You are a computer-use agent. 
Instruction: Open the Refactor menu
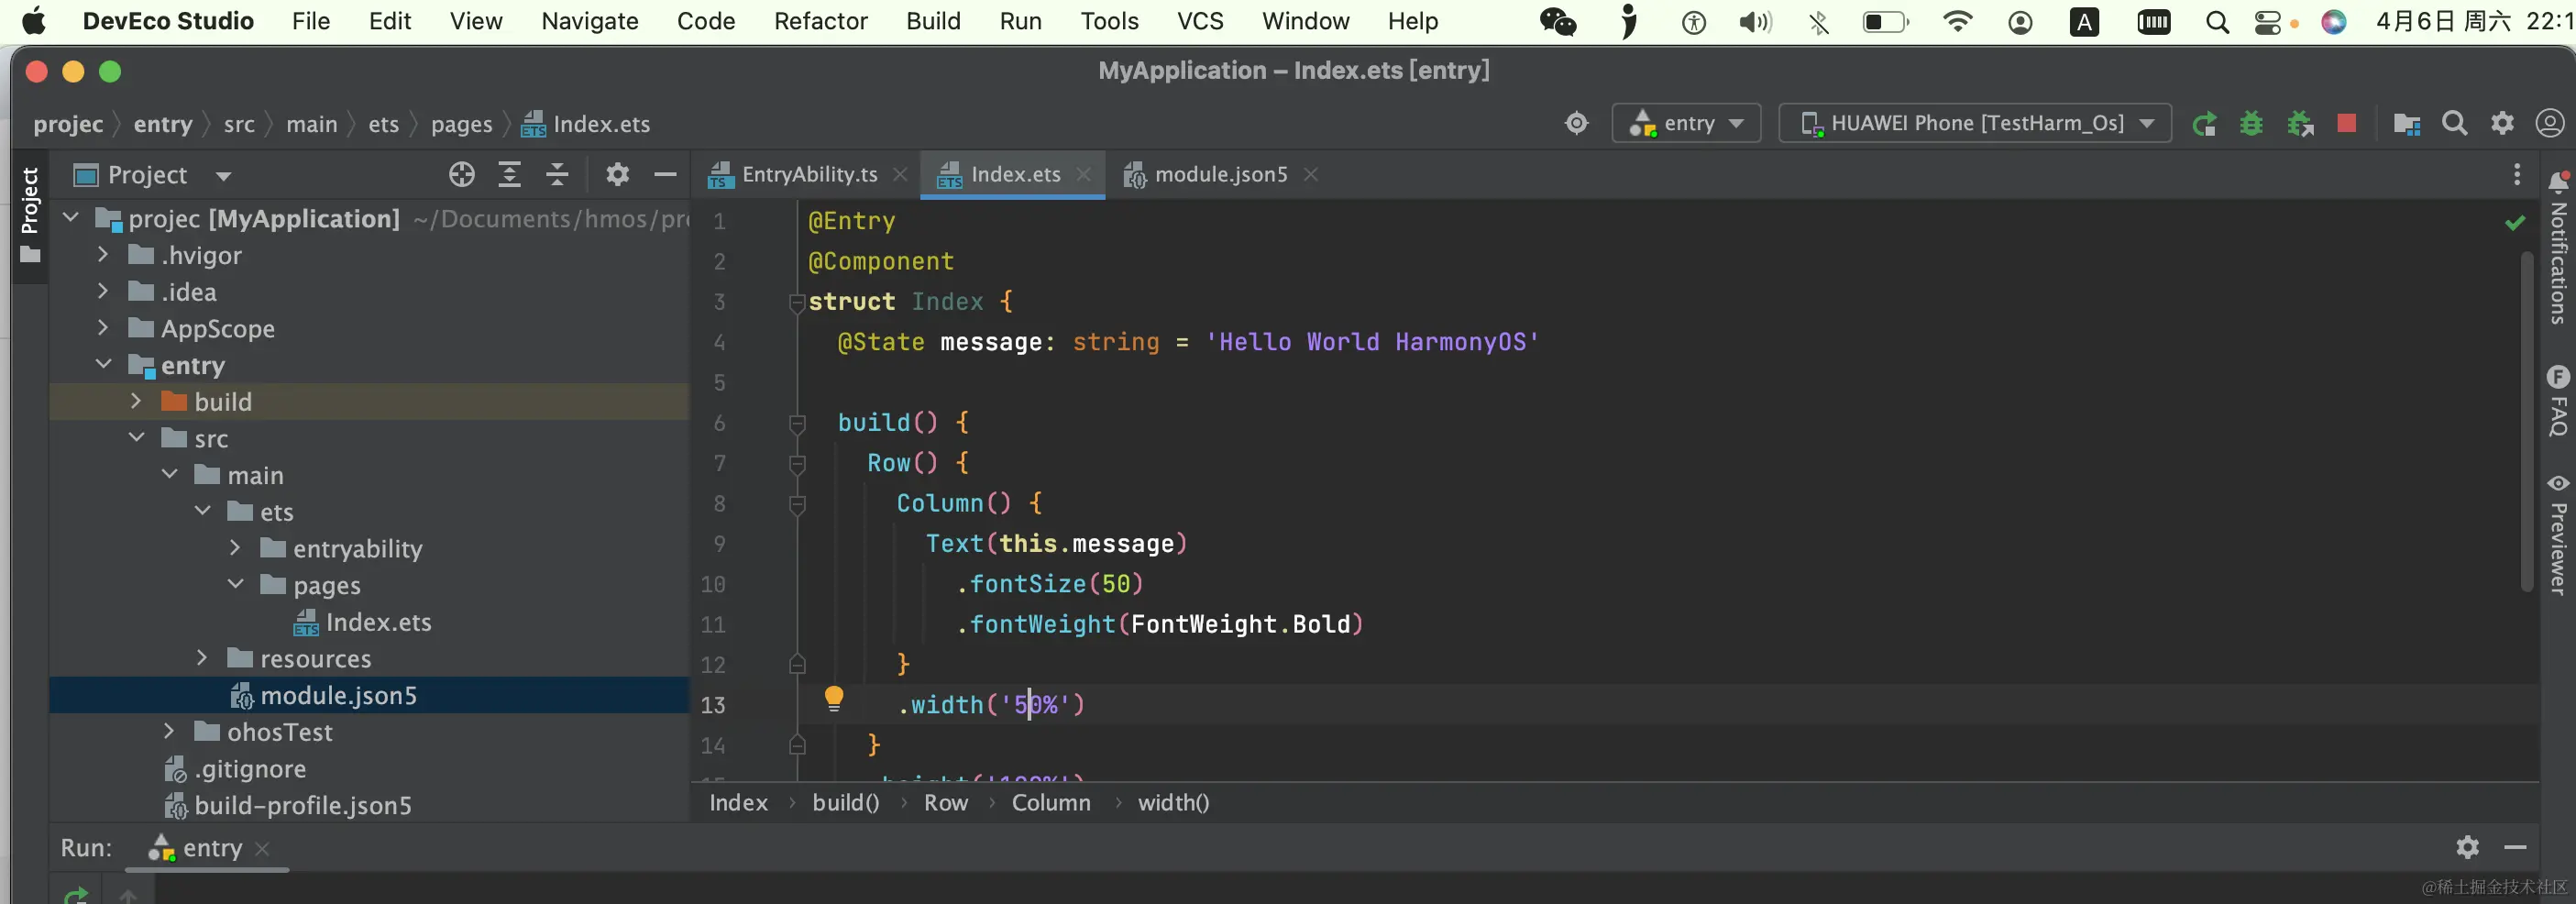[x=820, y=21]
